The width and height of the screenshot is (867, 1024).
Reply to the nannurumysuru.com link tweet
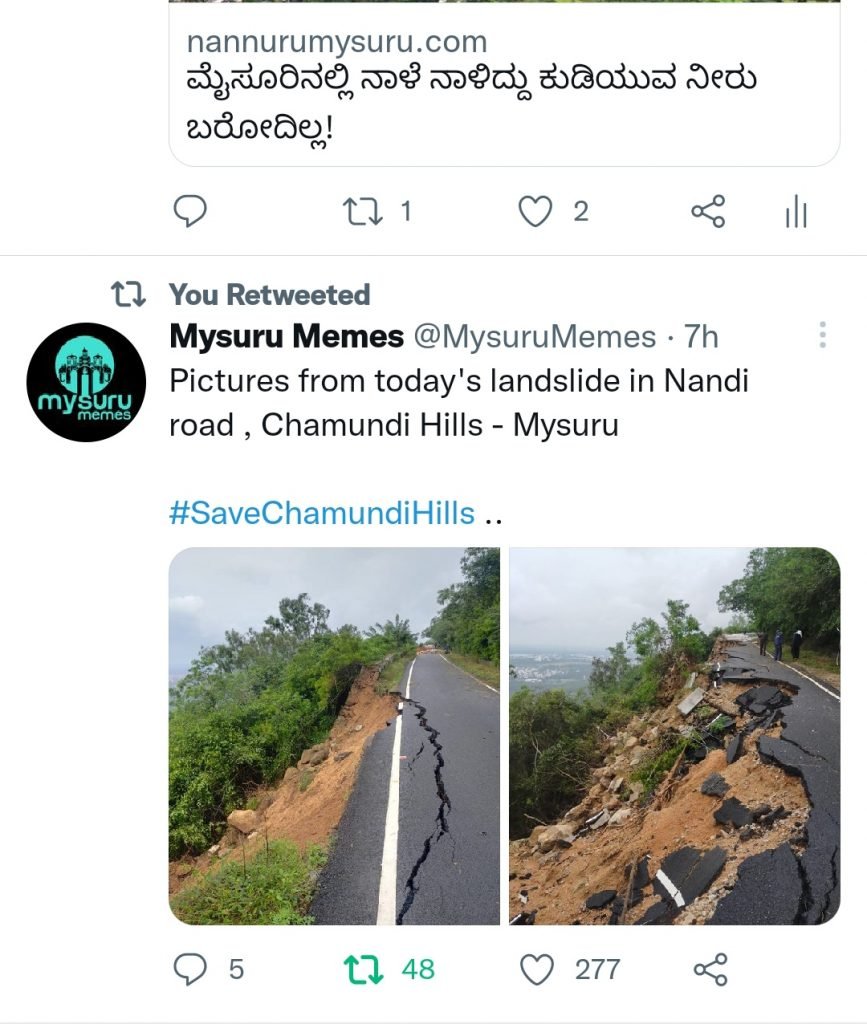coord(191,211)
